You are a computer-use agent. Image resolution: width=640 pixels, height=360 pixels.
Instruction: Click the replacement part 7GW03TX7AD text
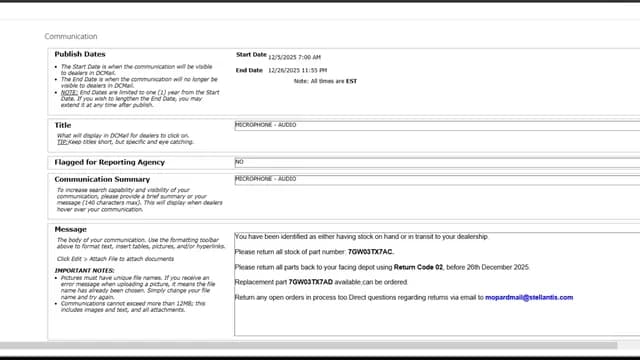[x=311, y=282]
